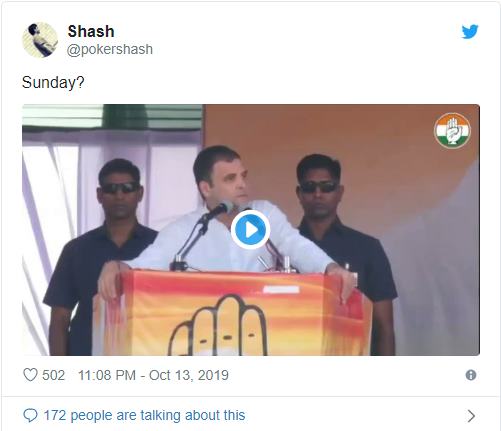Click the Twitter bird logo
Viewport: 501px width, 431px height.
[x=470, y=31]
